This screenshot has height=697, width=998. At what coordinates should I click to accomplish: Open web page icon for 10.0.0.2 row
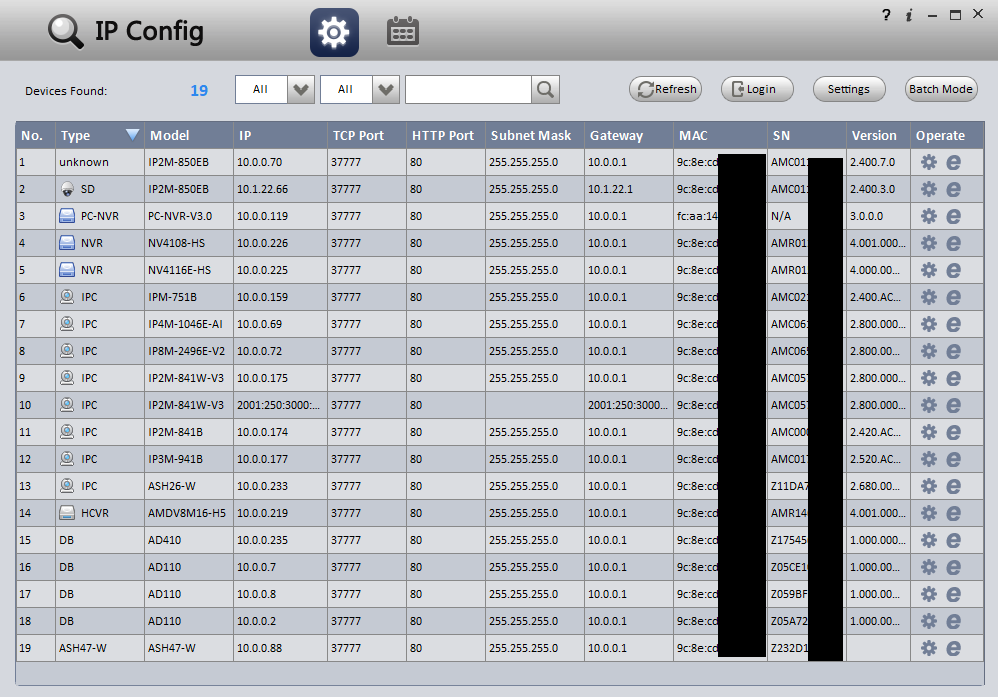pos(953,621)
